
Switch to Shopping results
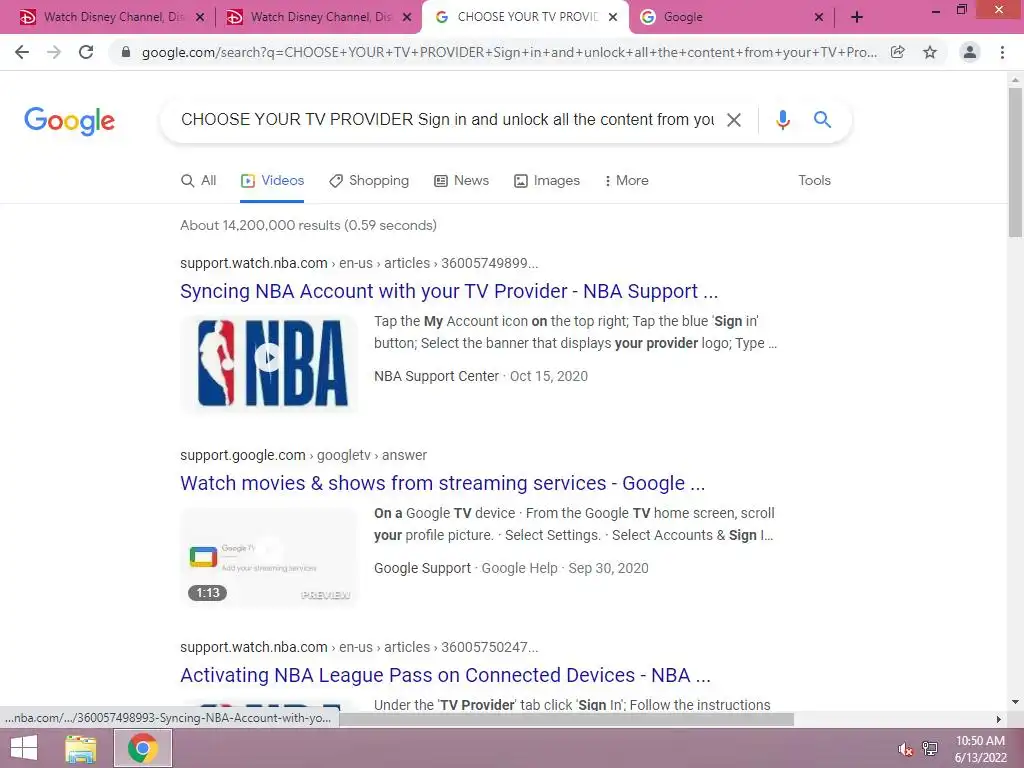[369, 181]
